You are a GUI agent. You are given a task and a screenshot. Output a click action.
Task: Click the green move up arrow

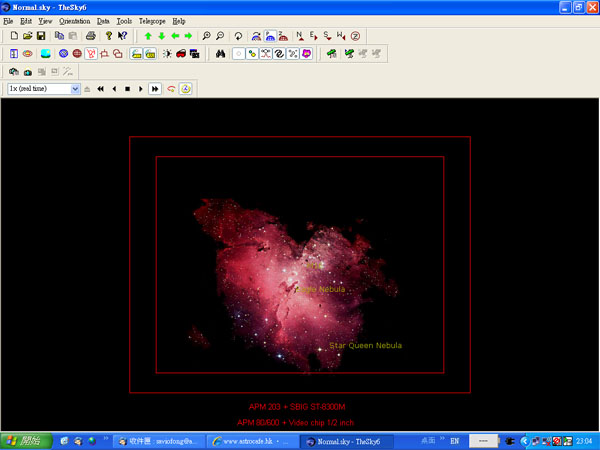148,36
